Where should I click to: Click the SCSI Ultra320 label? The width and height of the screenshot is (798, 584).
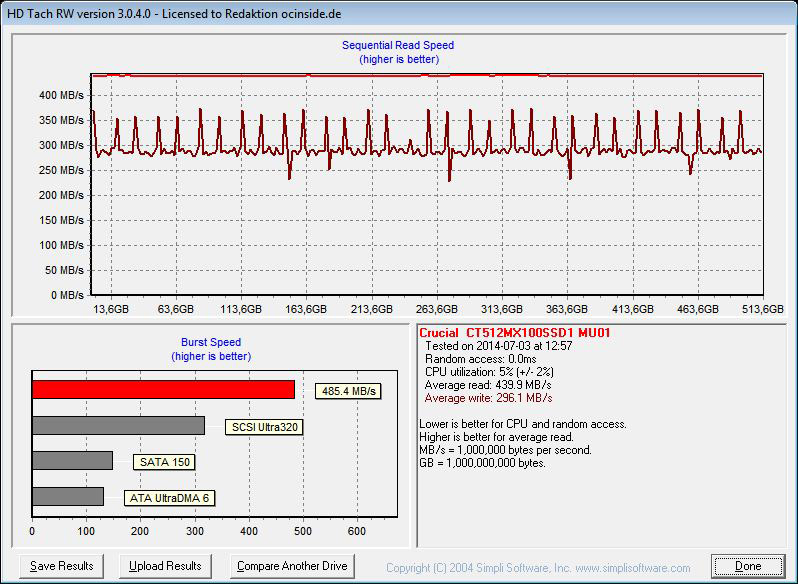click(x=265, y=427)
